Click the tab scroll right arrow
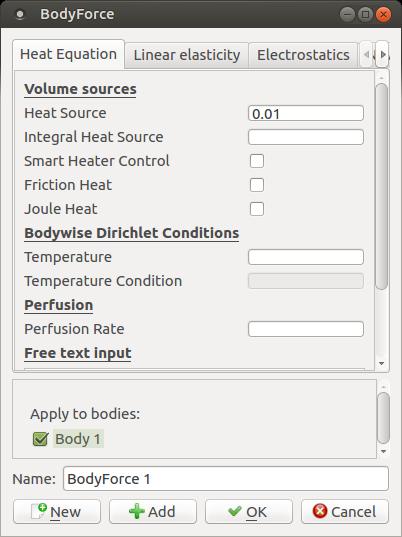 pos(382,54)
